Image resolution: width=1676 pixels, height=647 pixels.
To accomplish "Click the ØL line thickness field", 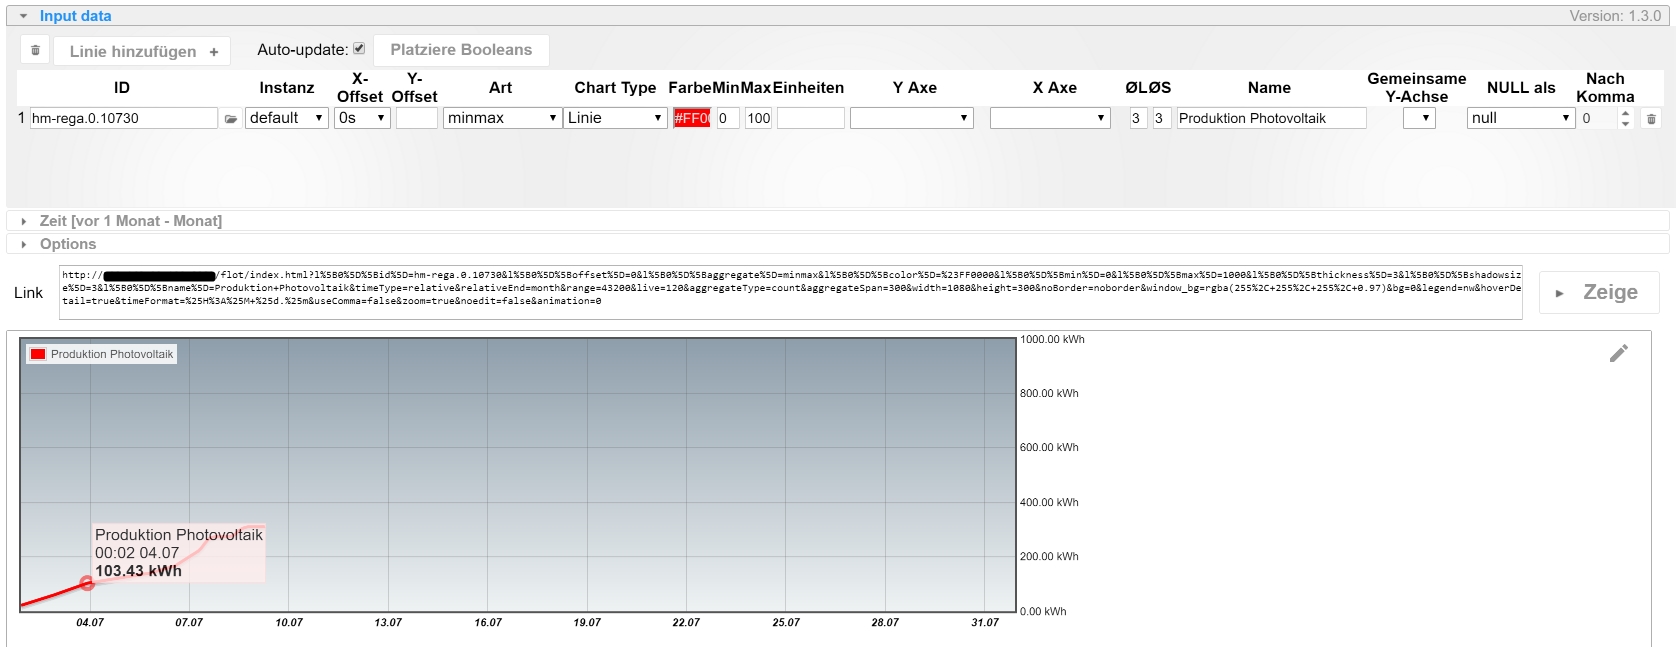I will [1138, 118].
